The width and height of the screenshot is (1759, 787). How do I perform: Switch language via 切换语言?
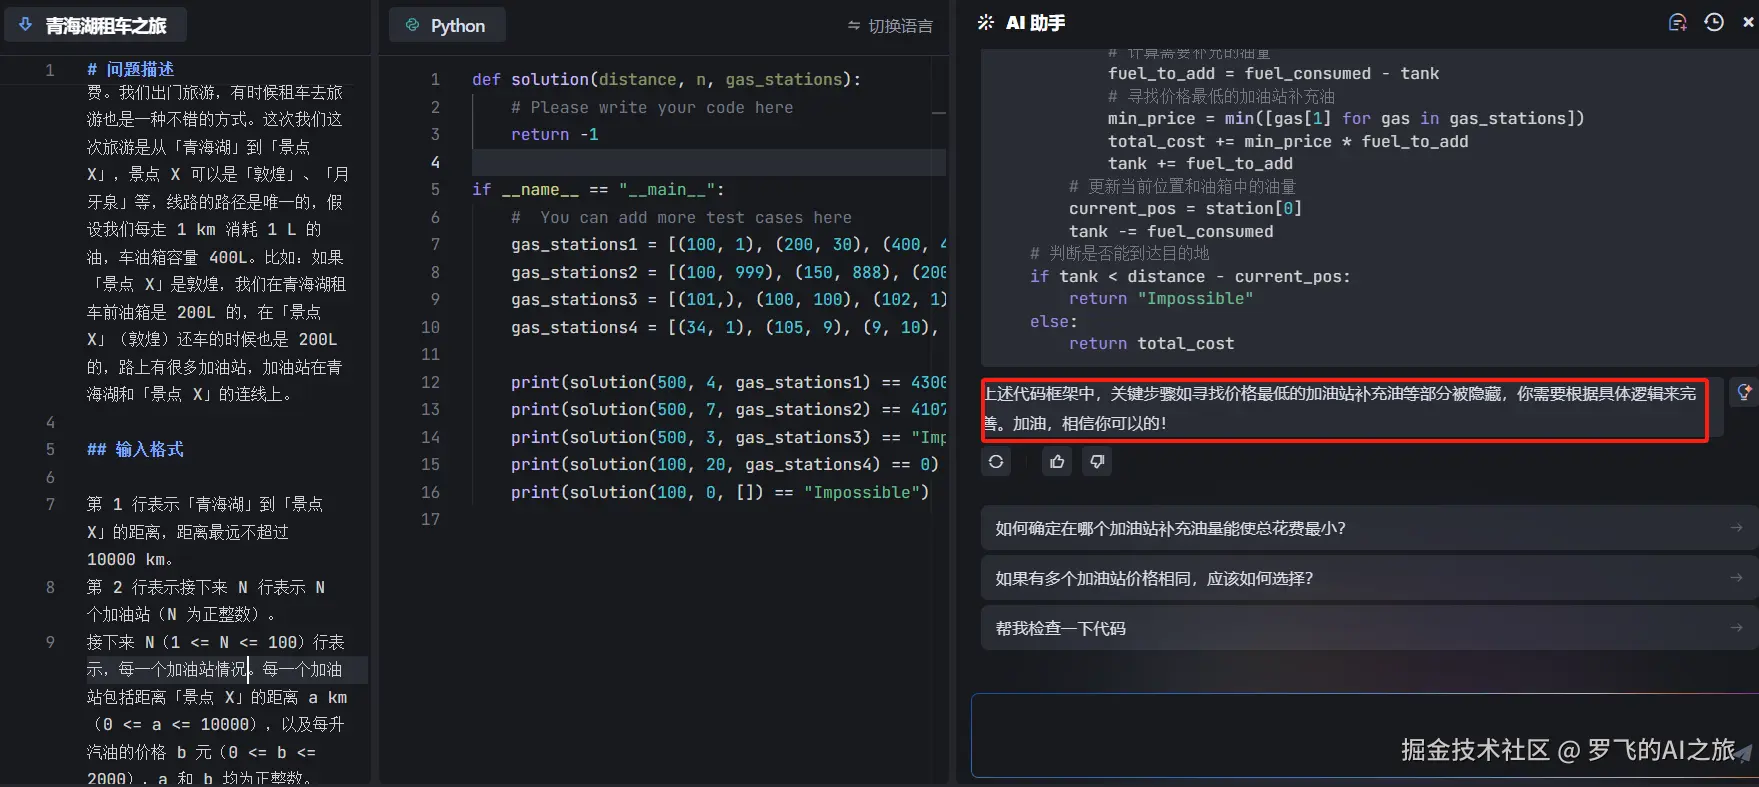coord(889,26)
